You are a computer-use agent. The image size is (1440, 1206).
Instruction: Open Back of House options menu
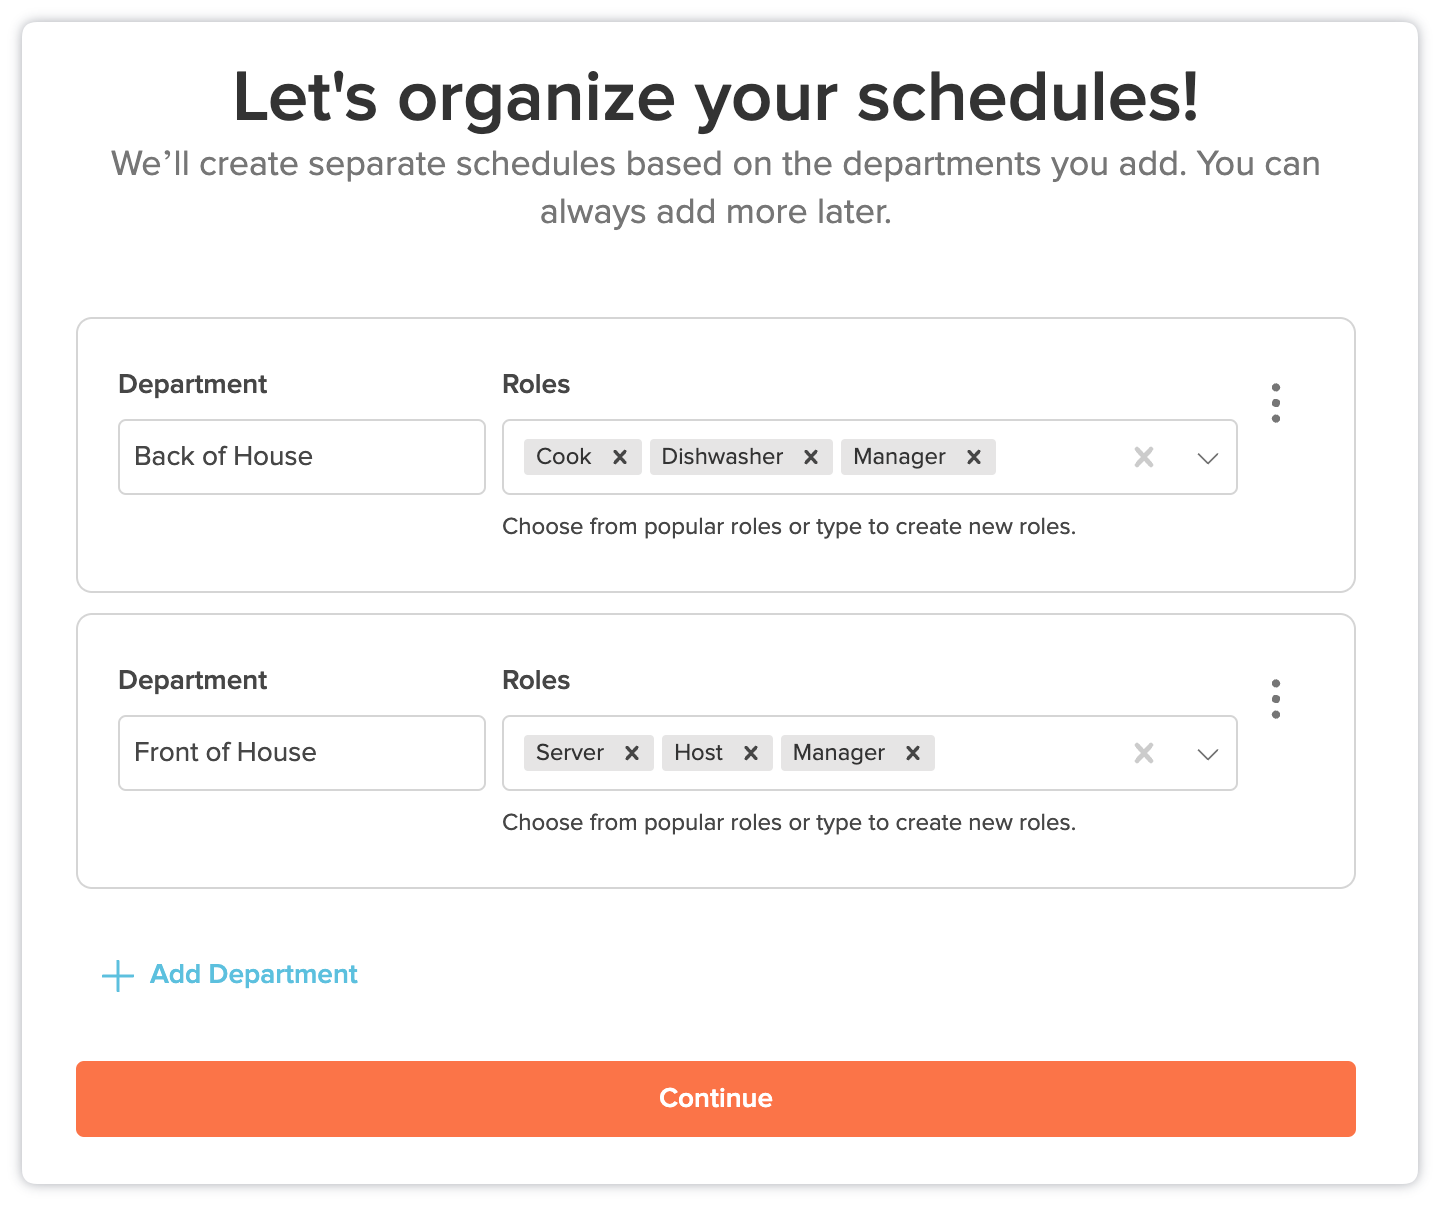point(1276,403)
